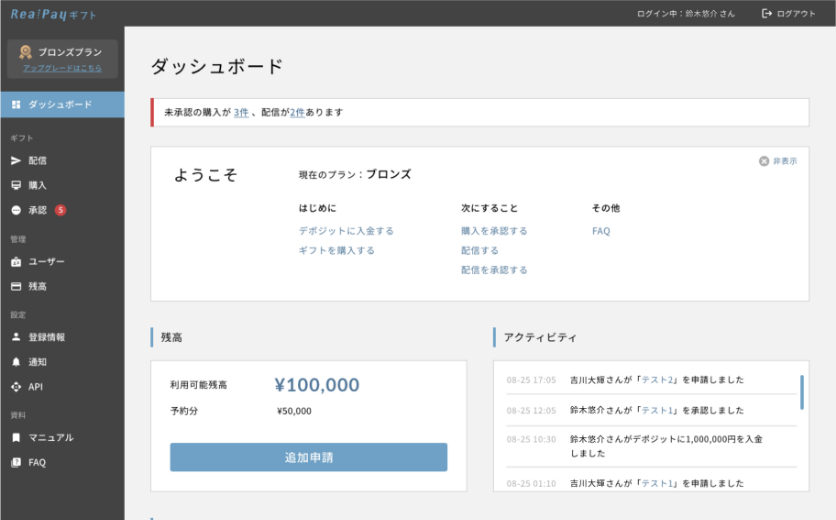Open the ダッシュボード menu item
Viewport: 836px width, 520px height.
[x=62, y=105]
